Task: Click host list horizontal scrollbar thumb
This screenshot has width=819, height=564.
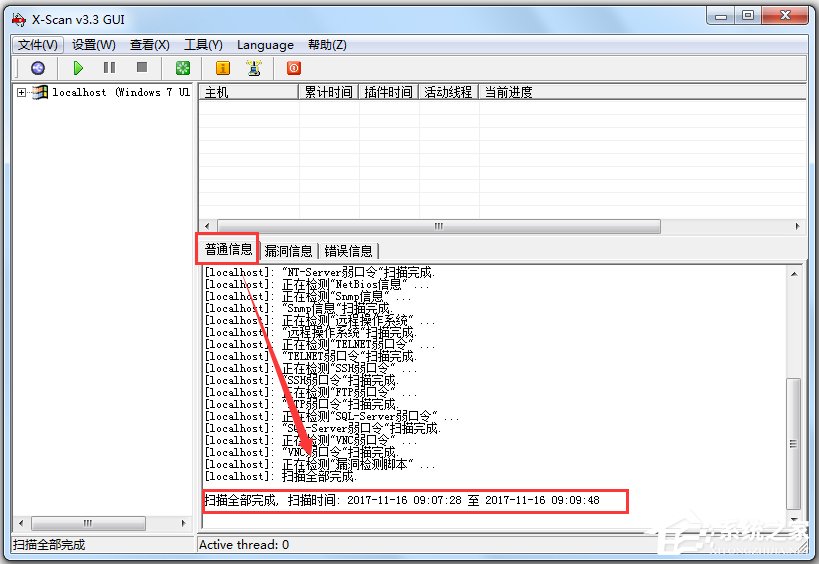Action: 439,226
